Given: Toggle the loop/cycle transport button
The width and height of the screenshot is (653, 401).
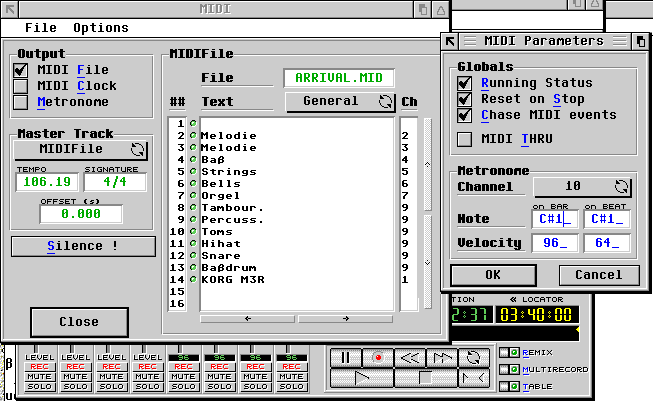Looking at the screenshot, I should click(474, 356).
